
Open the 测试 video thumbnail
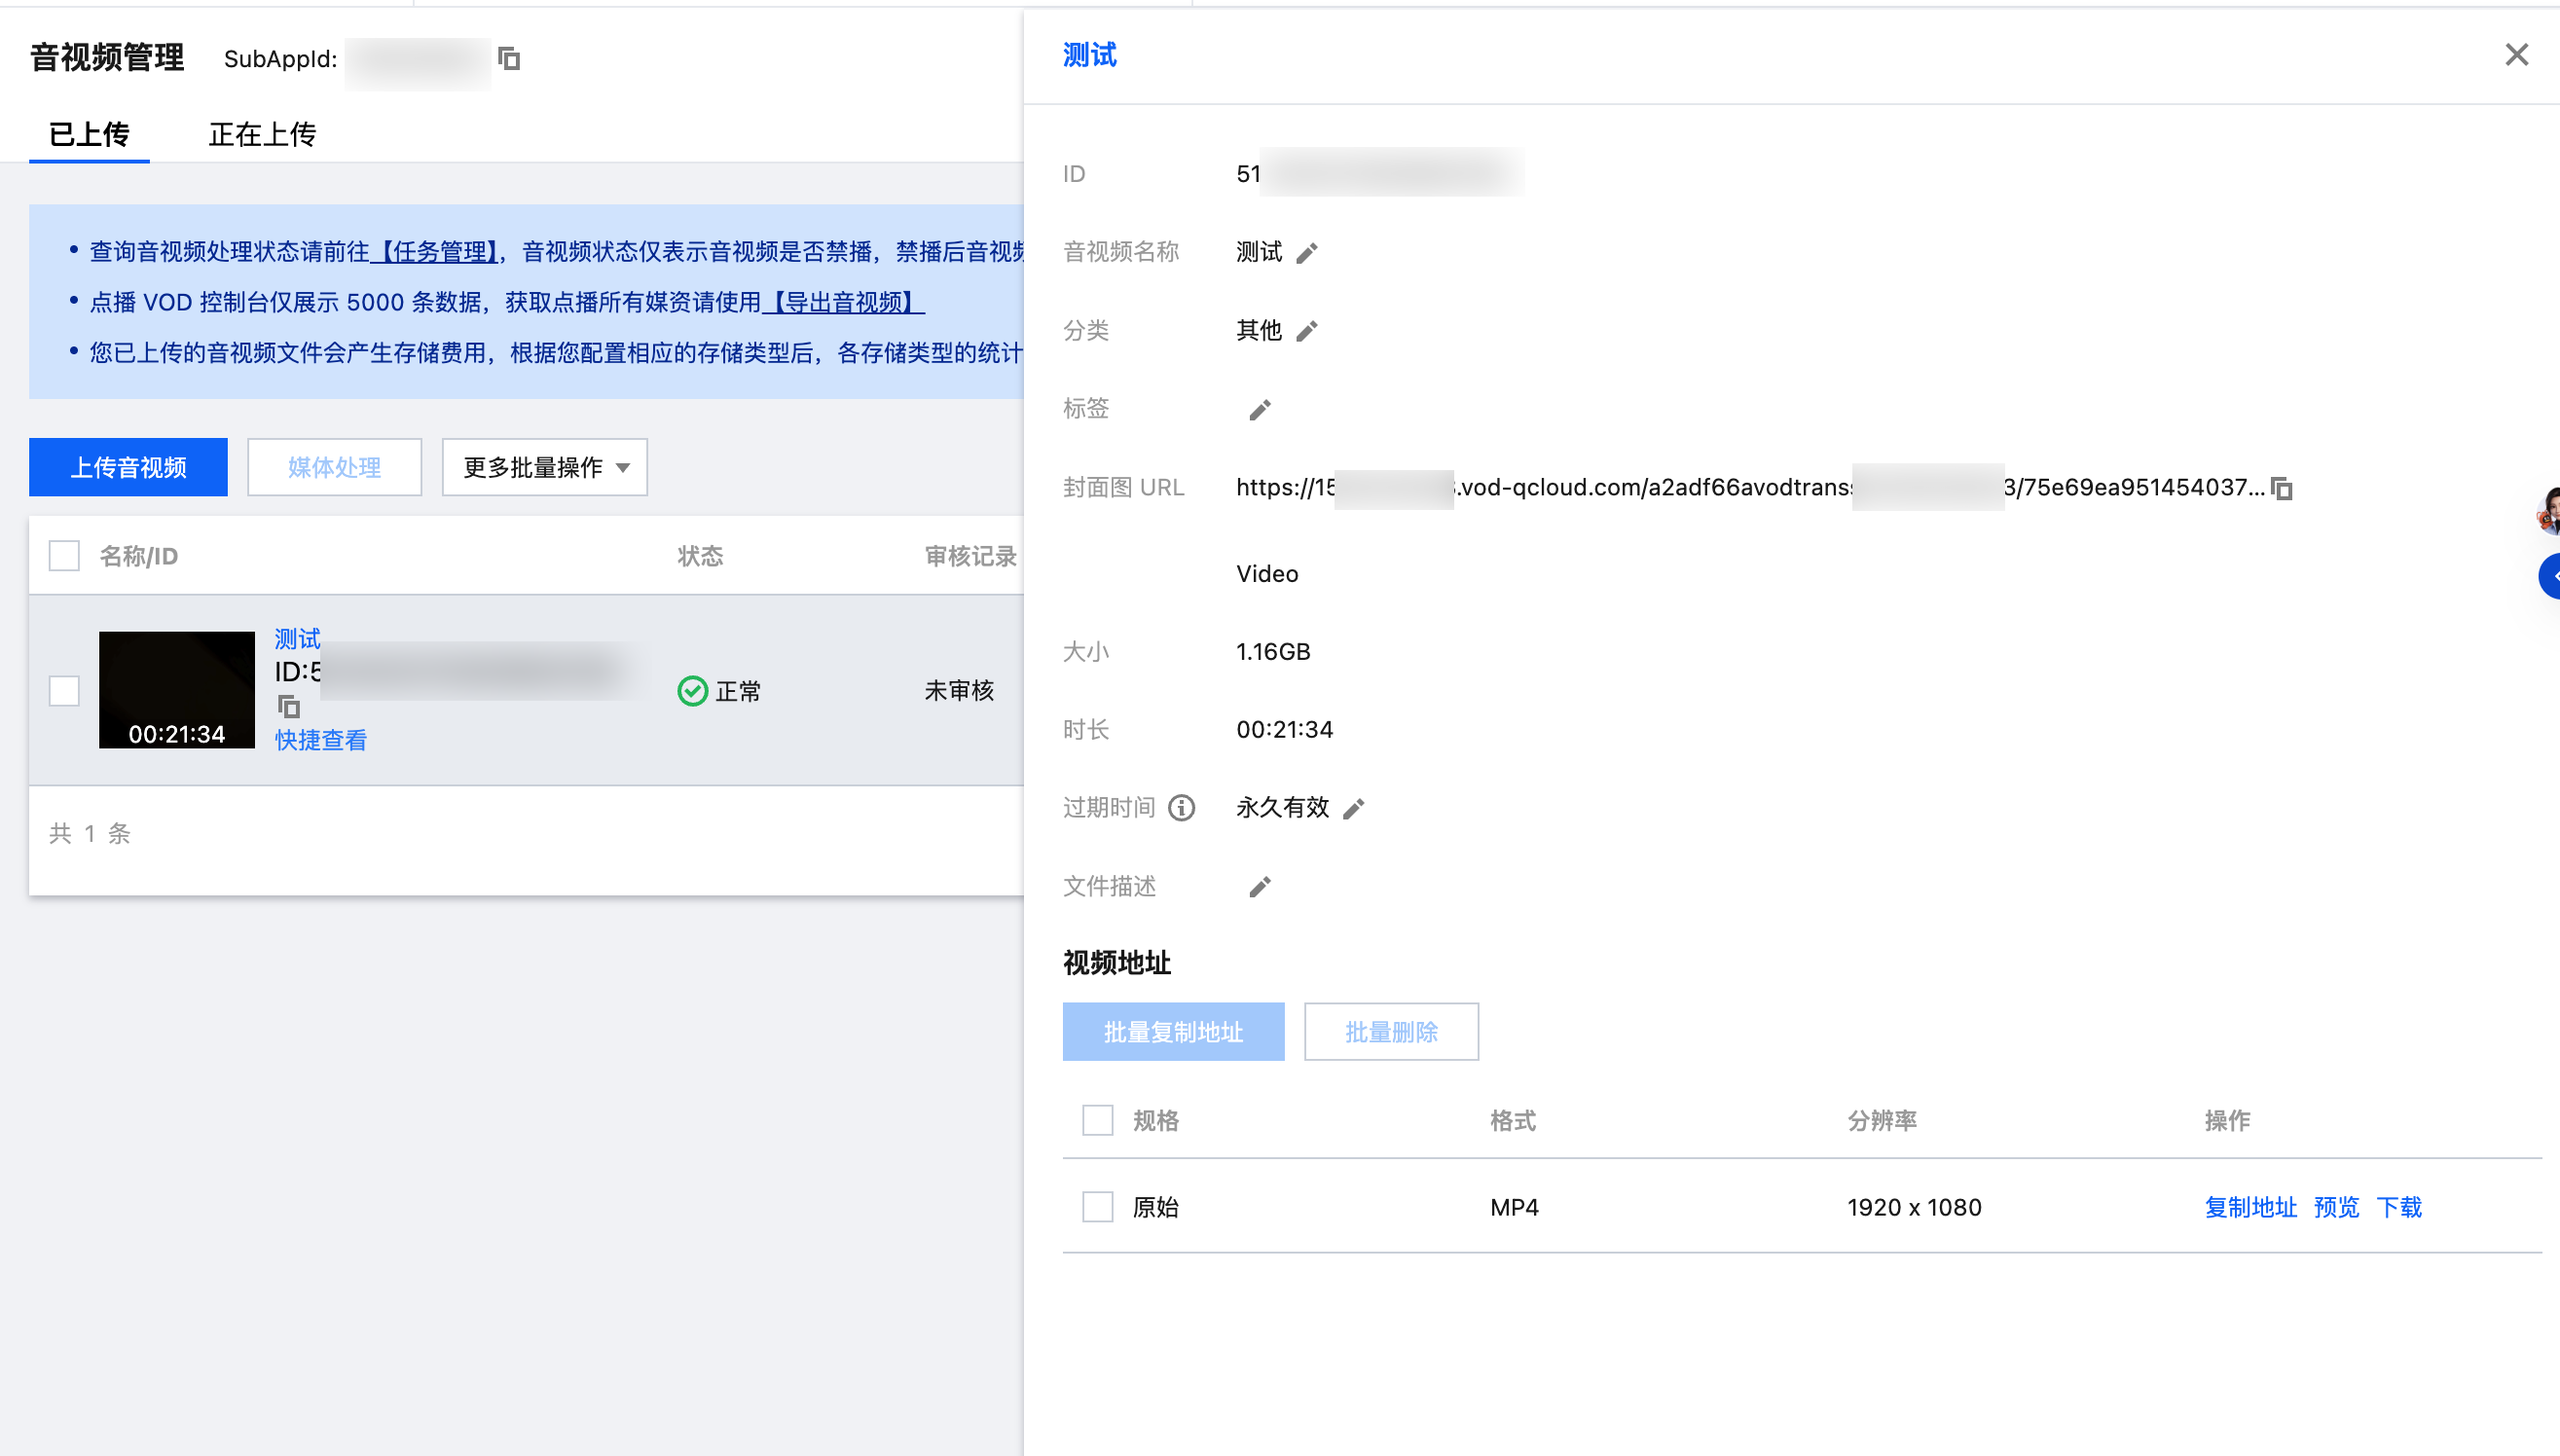(x=177, y=690)
